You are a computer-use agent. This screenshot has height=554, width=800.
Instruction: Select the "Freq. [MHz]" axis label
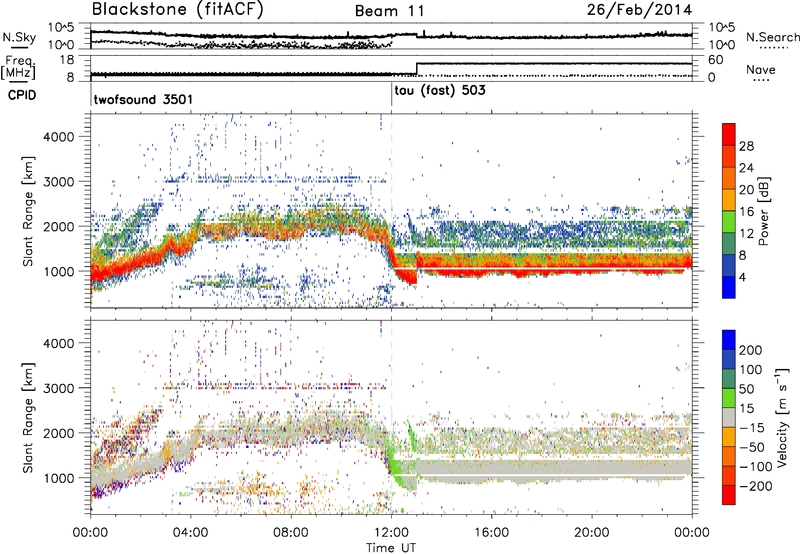(x=18, y=68)
